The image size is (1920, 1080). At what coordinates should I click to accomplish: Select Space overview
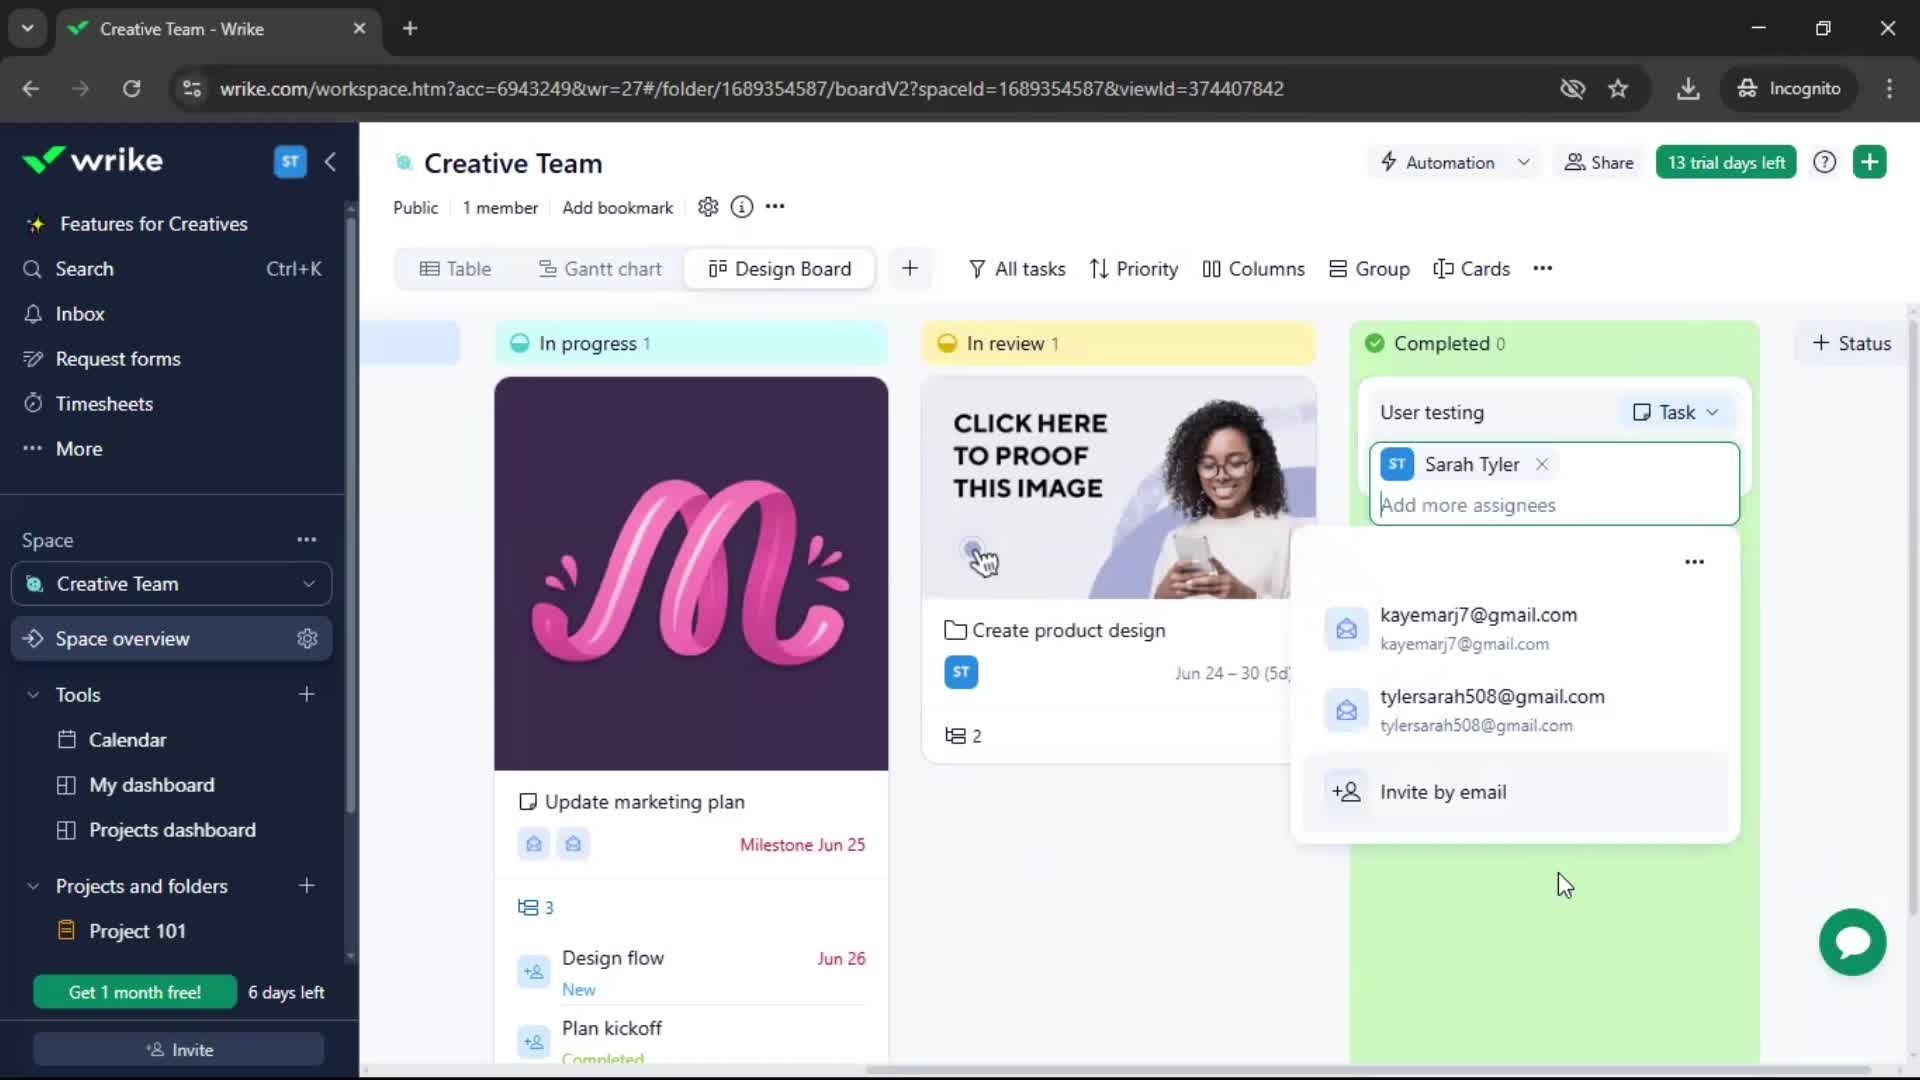coord(122,639)
